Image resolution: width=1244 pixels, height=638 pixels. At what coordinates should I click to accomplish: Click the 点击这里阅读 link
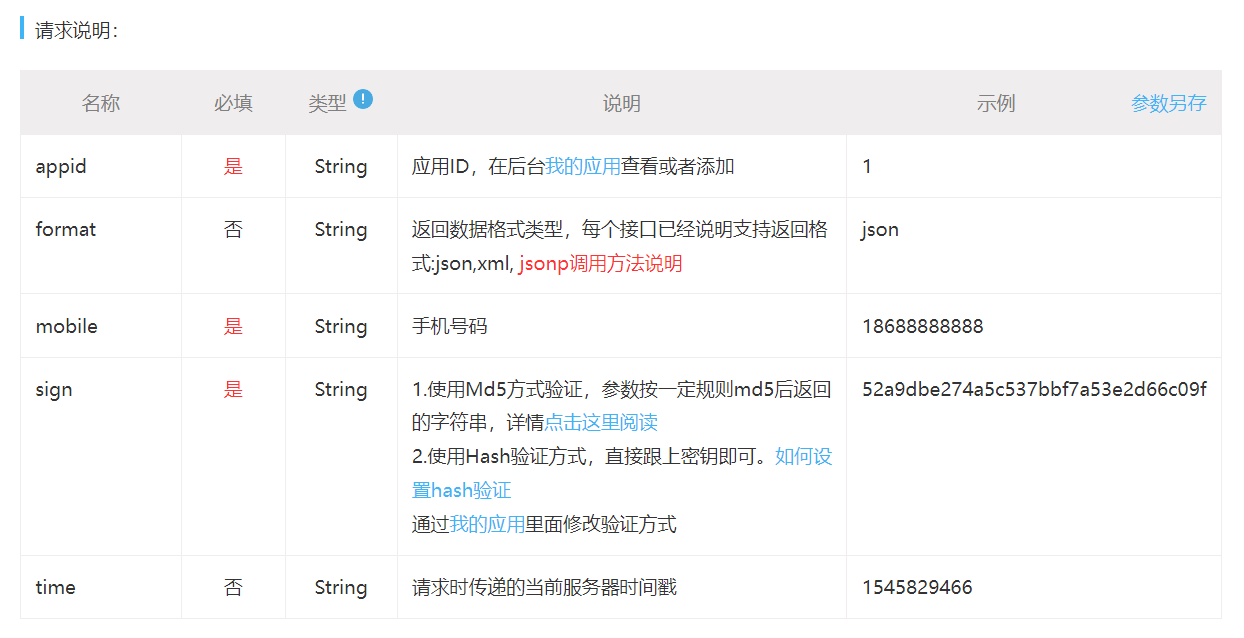tap(600, 422)
